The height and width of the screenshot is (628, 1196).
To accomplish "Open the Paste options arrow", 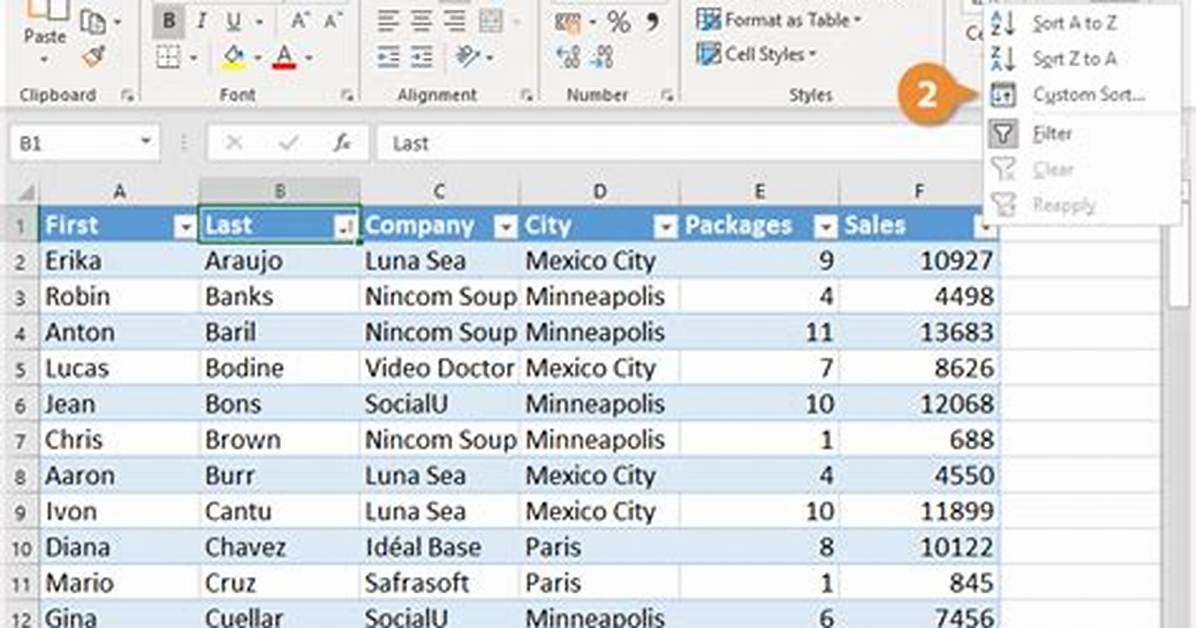I will tap(44, 59).
